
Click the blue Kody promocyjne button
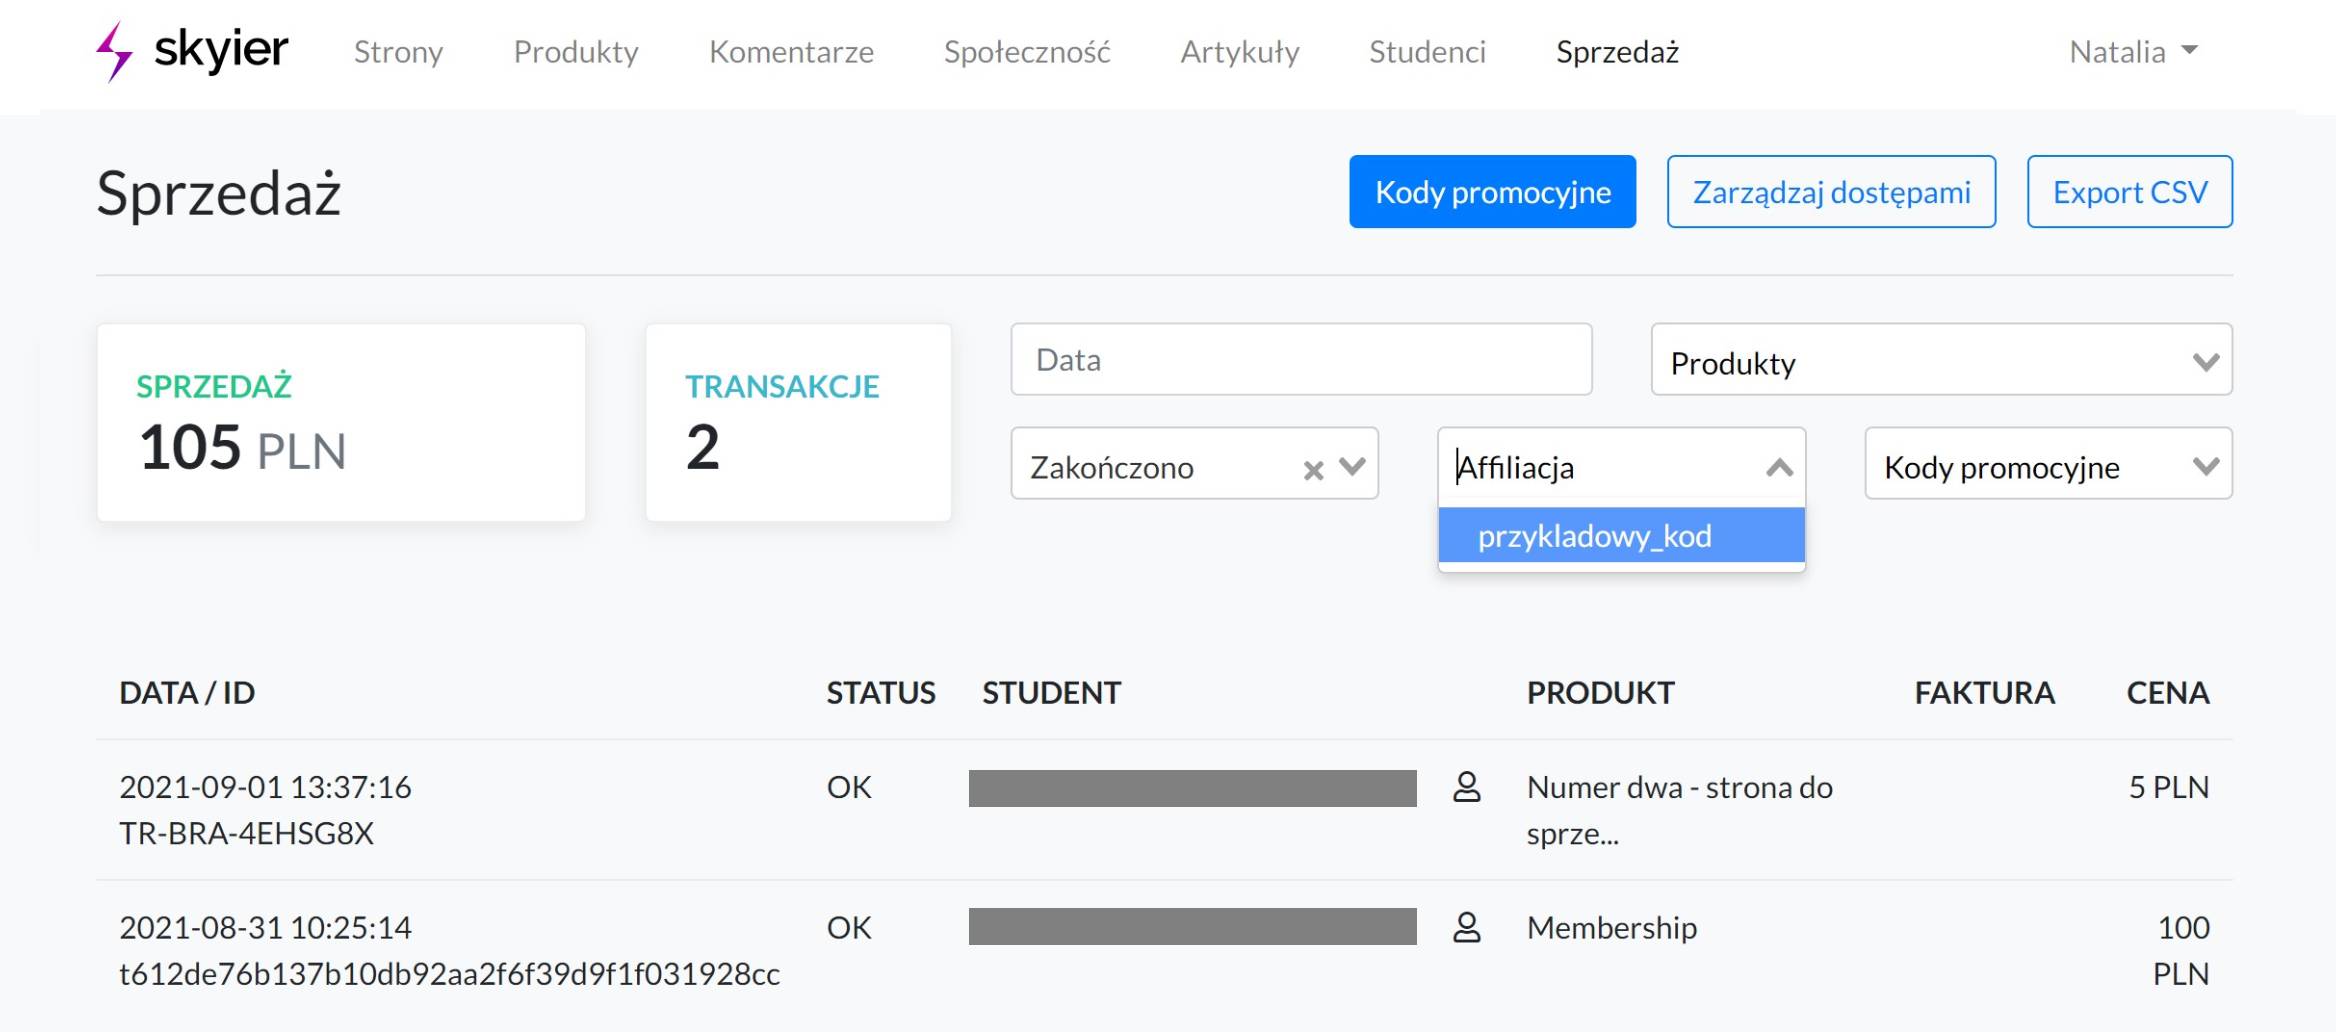pos(1492,192)
